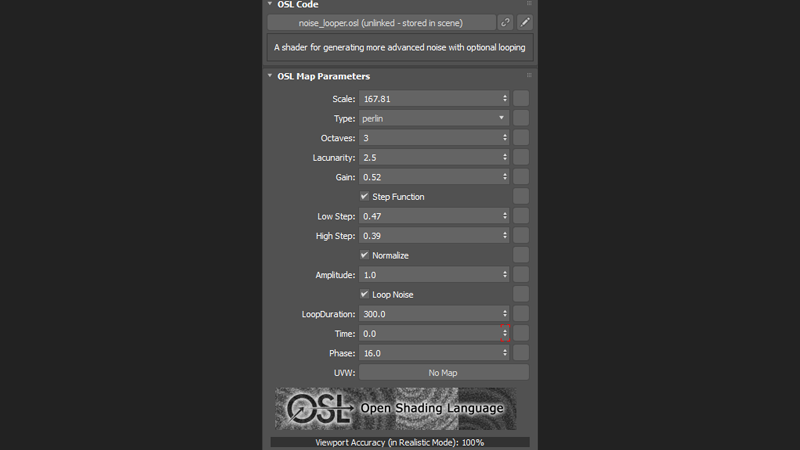The image size is (800, 450).
Task: Click the Octaves spinner arrows
Action: [x=505, y=138]
